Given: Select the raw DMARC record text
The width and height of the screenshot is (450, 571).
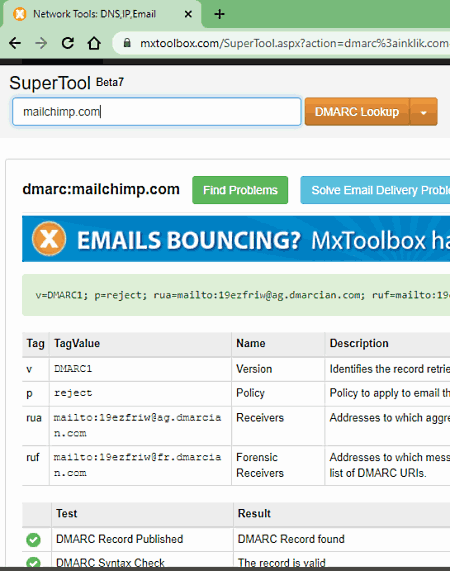Looking at the screenshot, I should click(242, 295).
